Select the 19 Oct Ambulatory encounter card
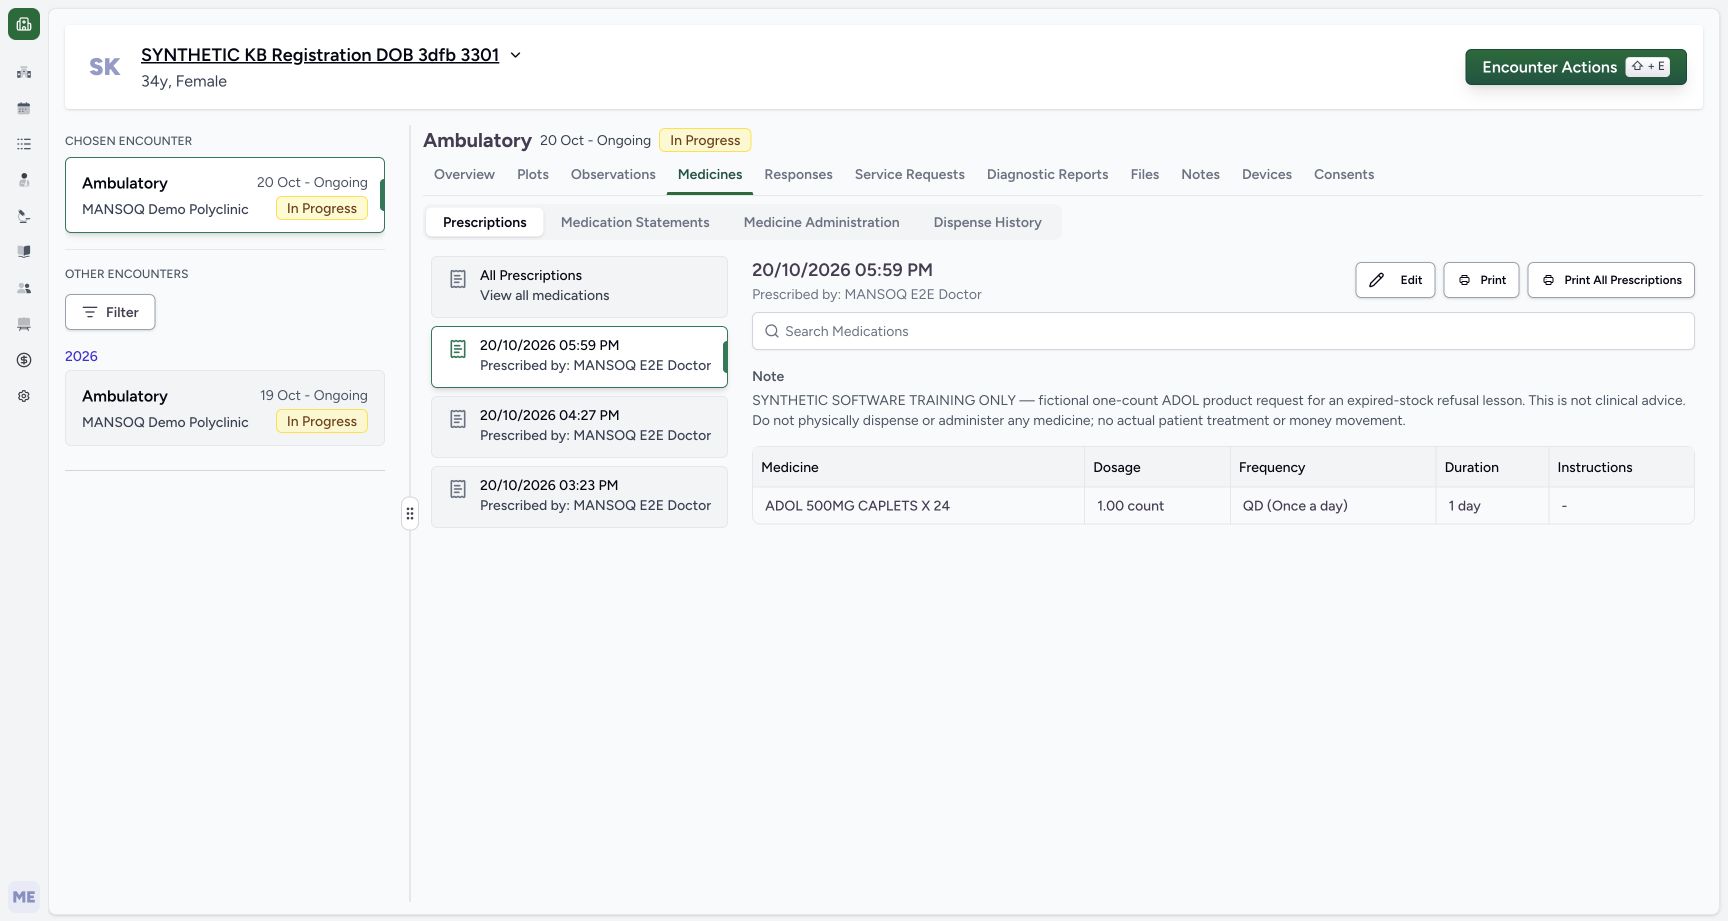The height and width of the screenshot is (921, 1728). click(x=225, y=408)
